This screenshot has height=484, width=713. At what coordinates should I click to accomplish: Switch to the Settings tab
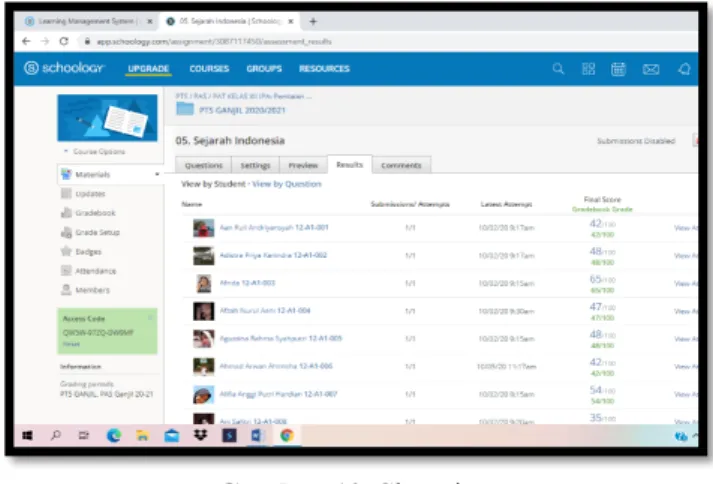click(x=255, y=165)
